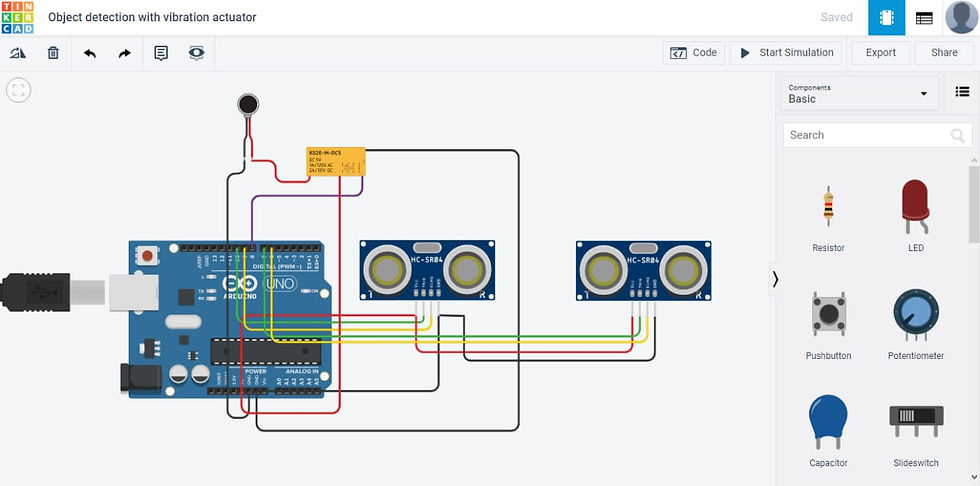
Task: Click the search magnifier icon
Action: click(x=958, y=136)
